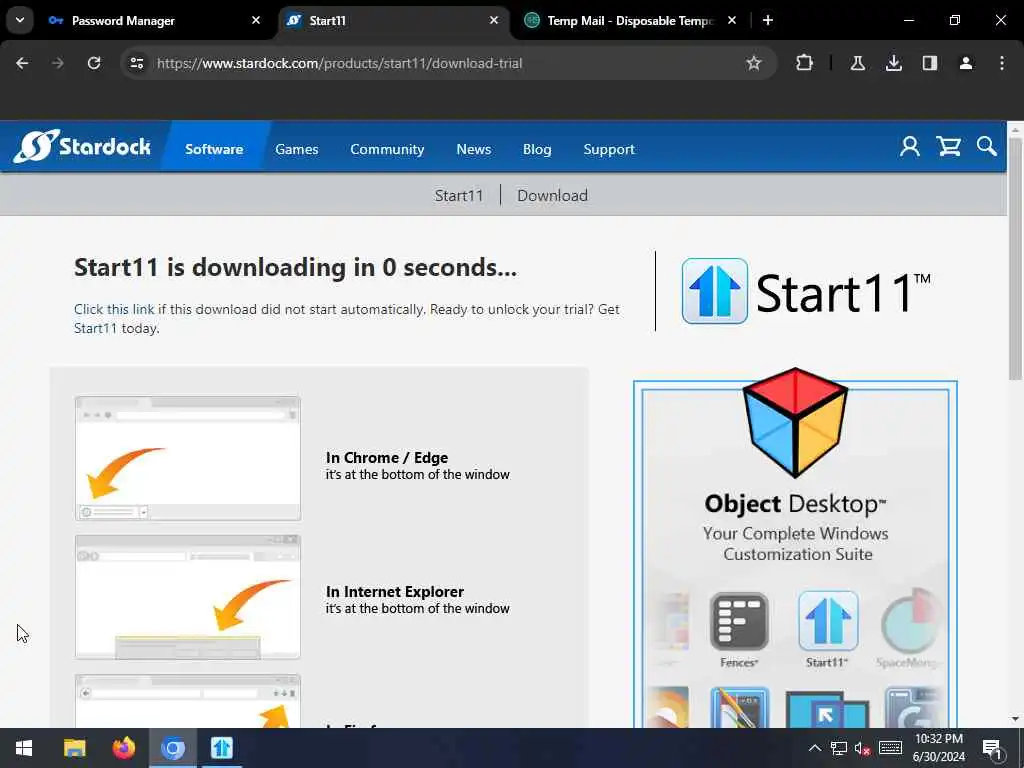Switch to the Temp Mail tab
Screen dimensions: 1024x768
click(x=631, y=20)
